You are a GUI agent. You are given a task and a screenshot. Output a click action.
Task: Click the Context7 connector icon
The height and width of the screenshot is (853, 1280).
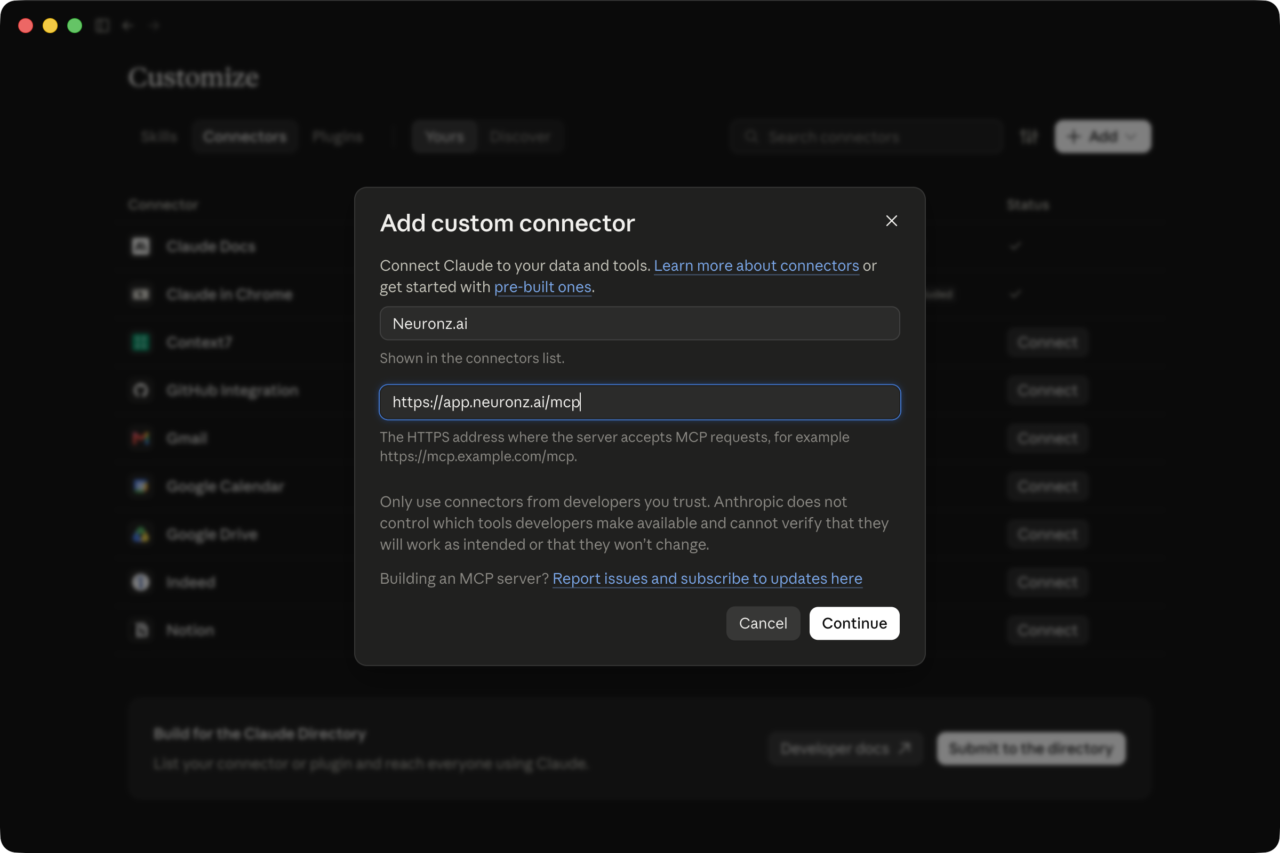click(141, 342)
